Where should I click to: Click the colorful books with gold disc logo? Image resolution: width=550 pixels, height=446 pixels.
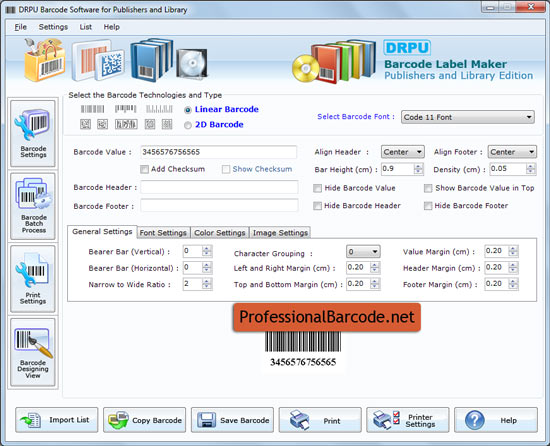[x=334, y=62]
